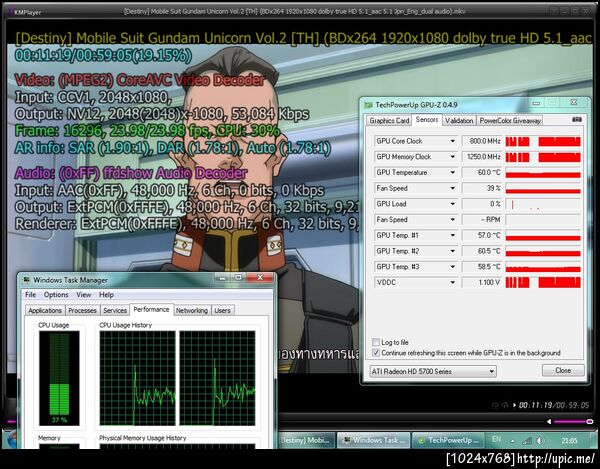
Task: Expand the GPU Core Clock sensor dropdown
Action: (452, 141)
